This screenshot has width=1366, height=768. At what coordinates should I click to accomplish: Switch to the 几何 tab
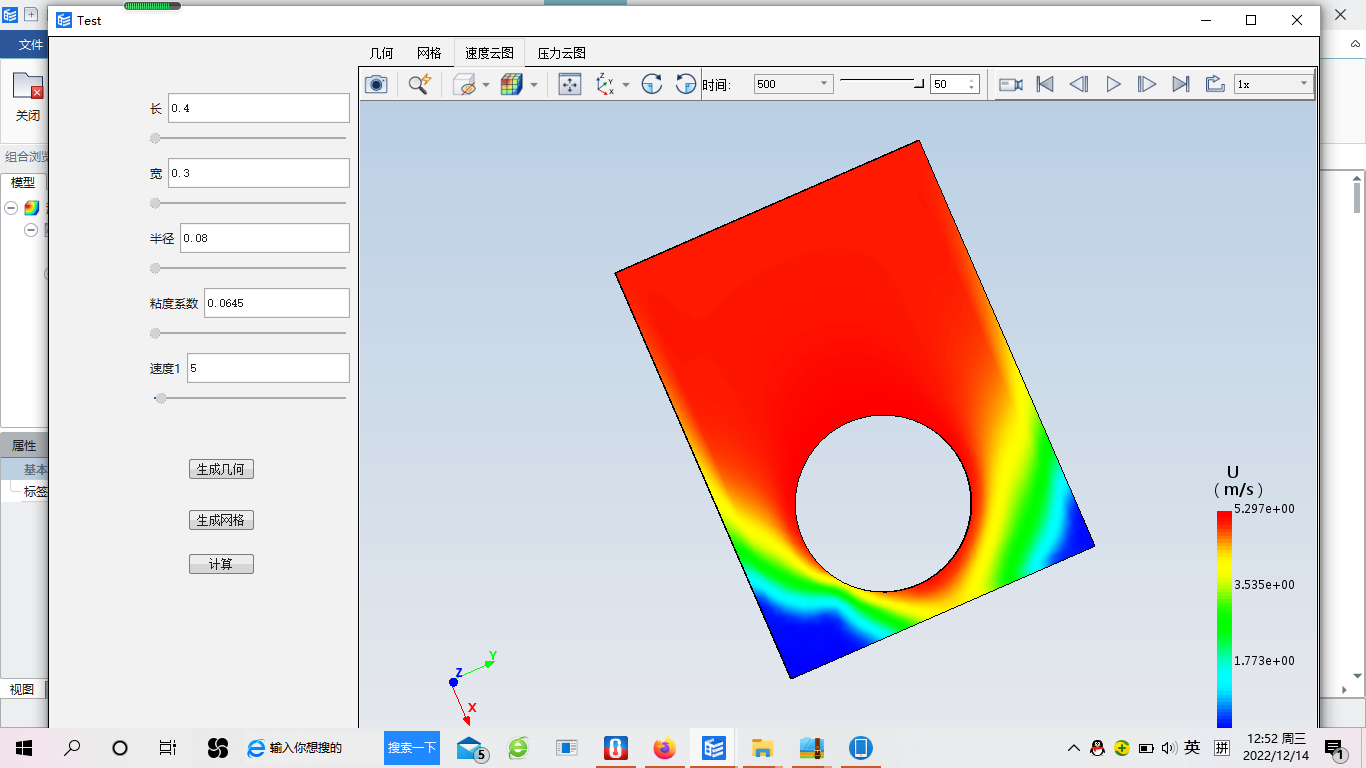381,53
